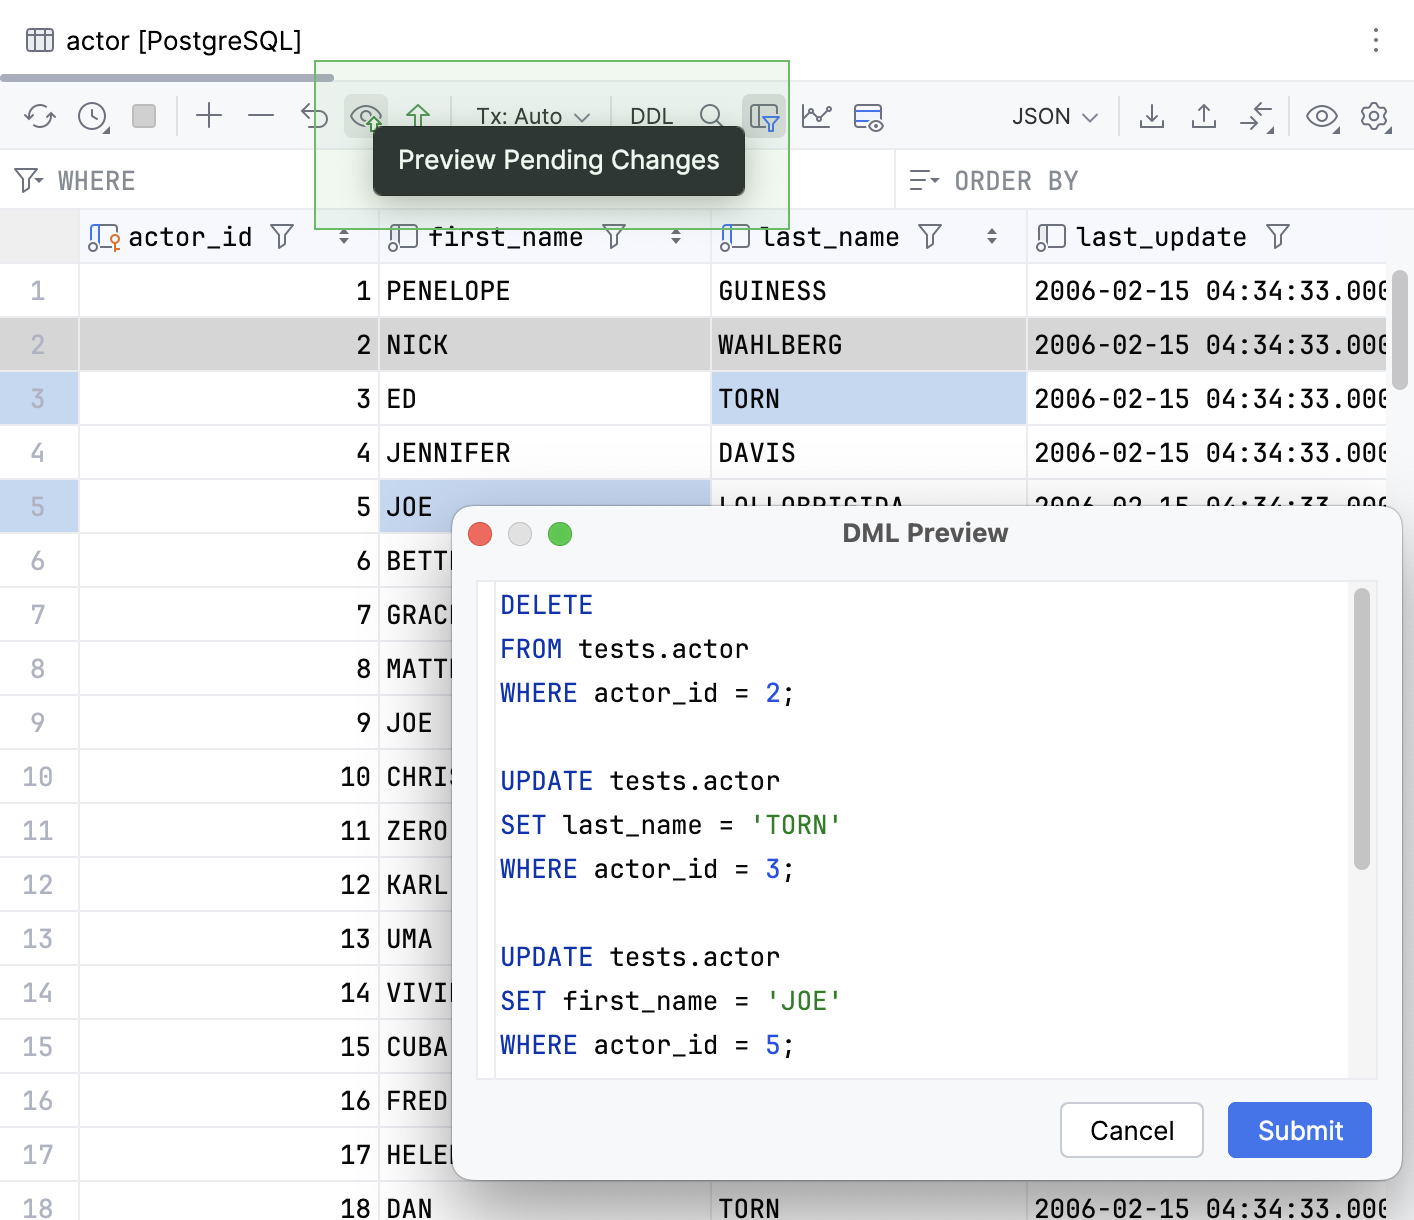The width and height of the screenshot is (1414, 1220).
Task: Revert pending changes
Action: pos(313,115)
